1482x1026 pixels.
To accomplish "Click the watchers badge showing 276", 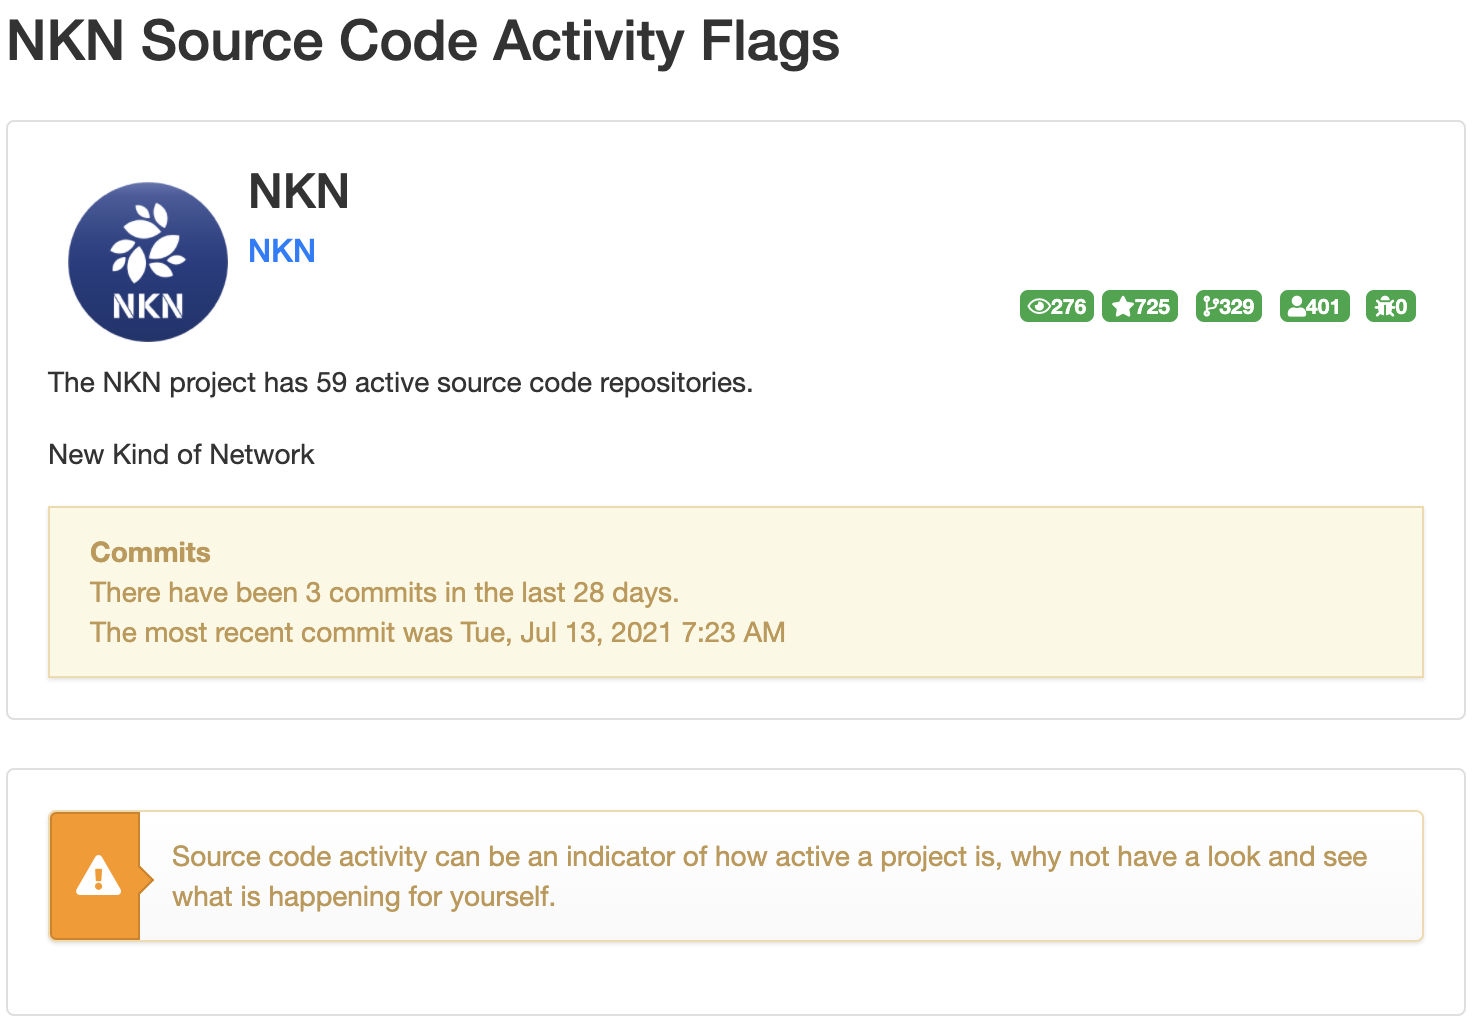I will [x=1057, y=306].
